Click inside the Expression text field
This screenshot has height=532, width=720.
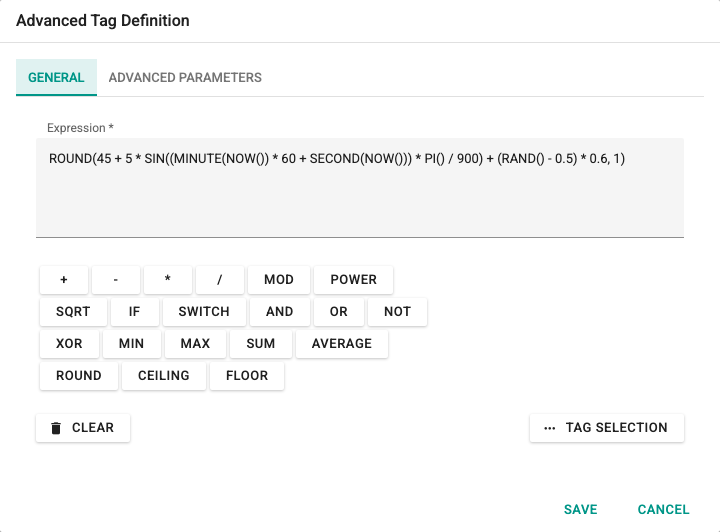click(360, 187)
